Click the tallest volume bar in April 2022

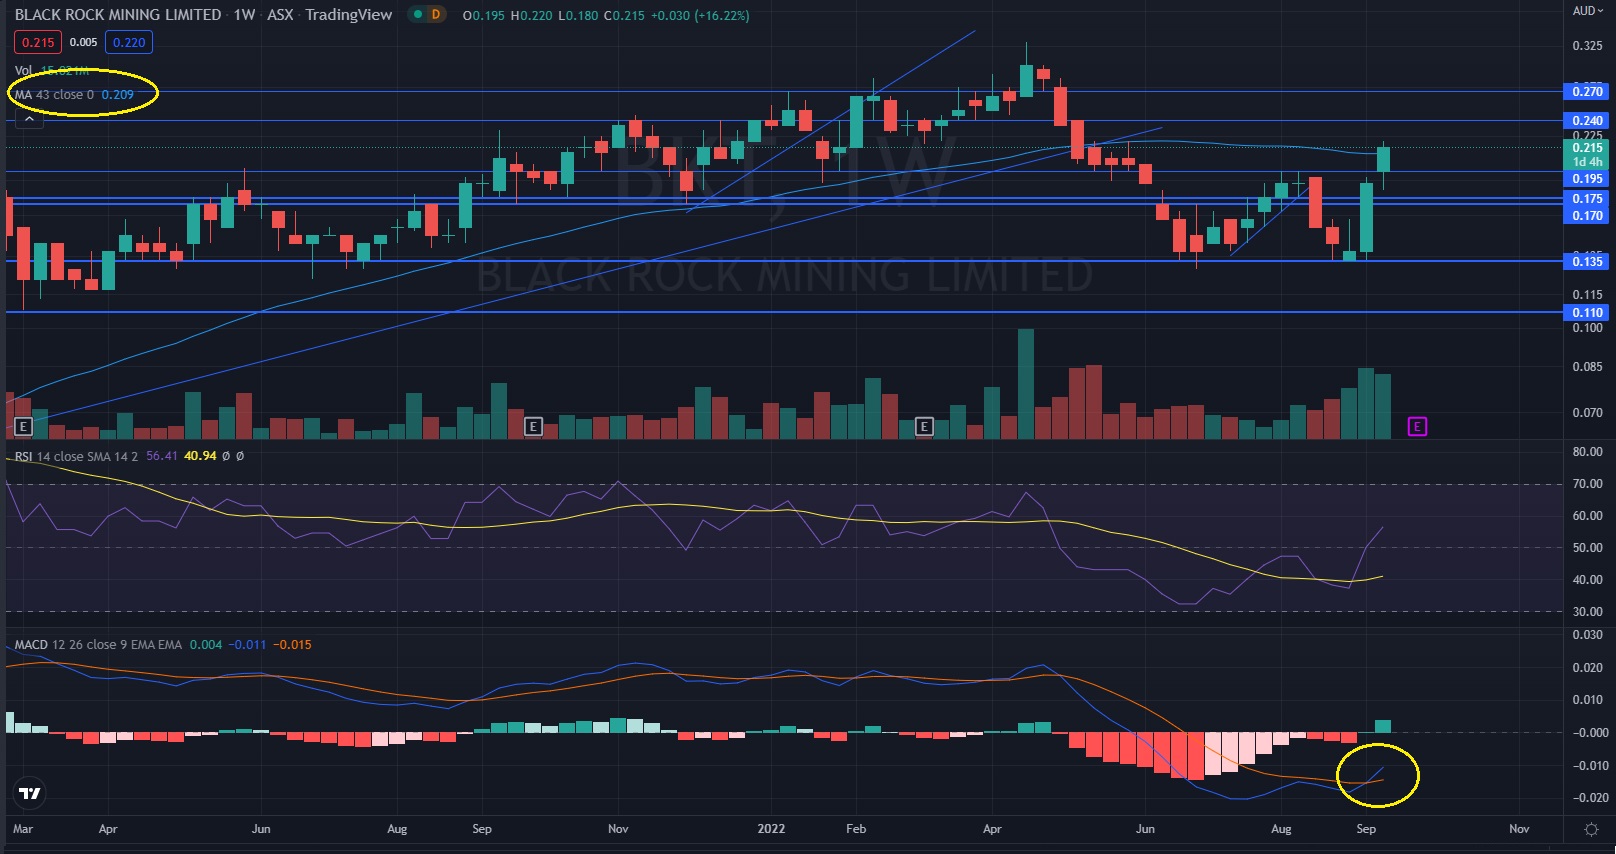click(1026, 384)
